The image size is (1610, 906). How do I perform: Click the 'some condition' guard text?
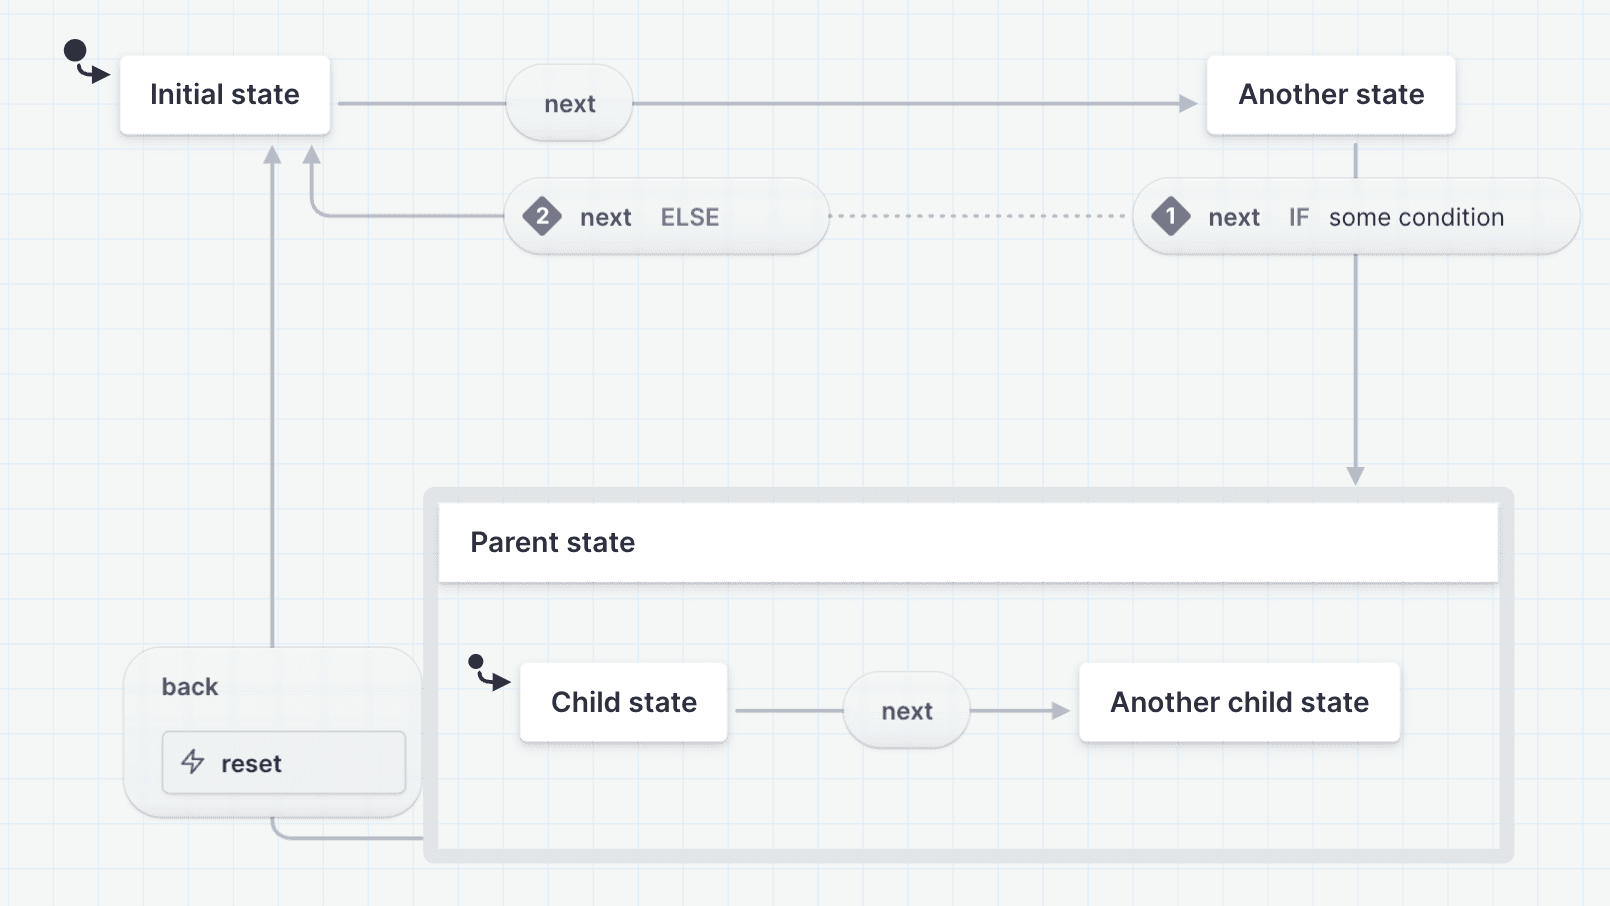pyautogui.click(x=1416, y=217)
